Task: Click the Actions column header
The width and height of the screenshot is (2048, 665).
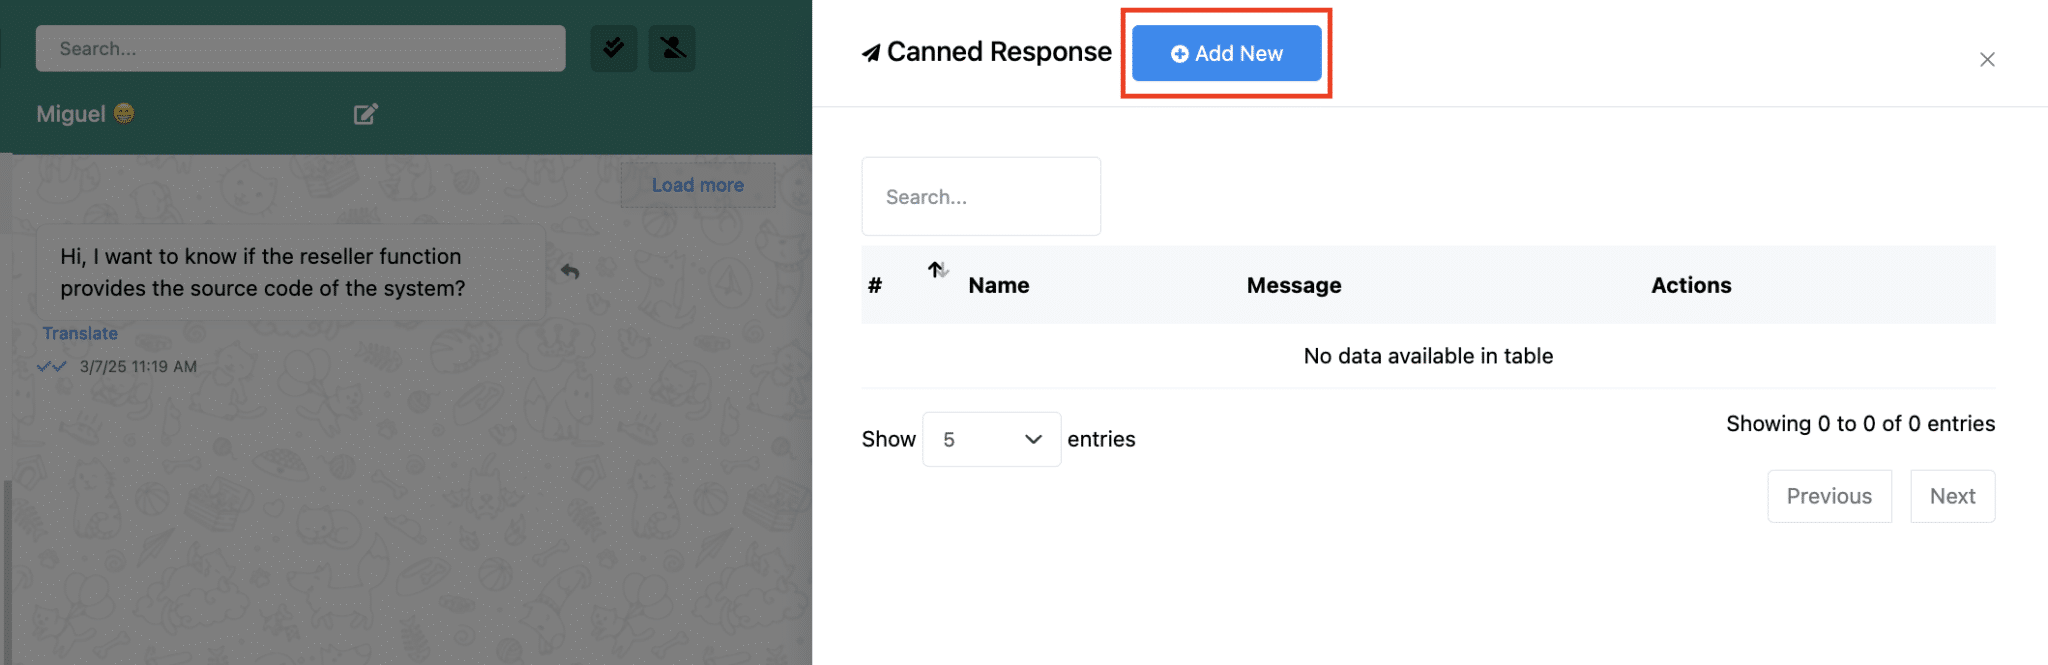Action: 1690,286
